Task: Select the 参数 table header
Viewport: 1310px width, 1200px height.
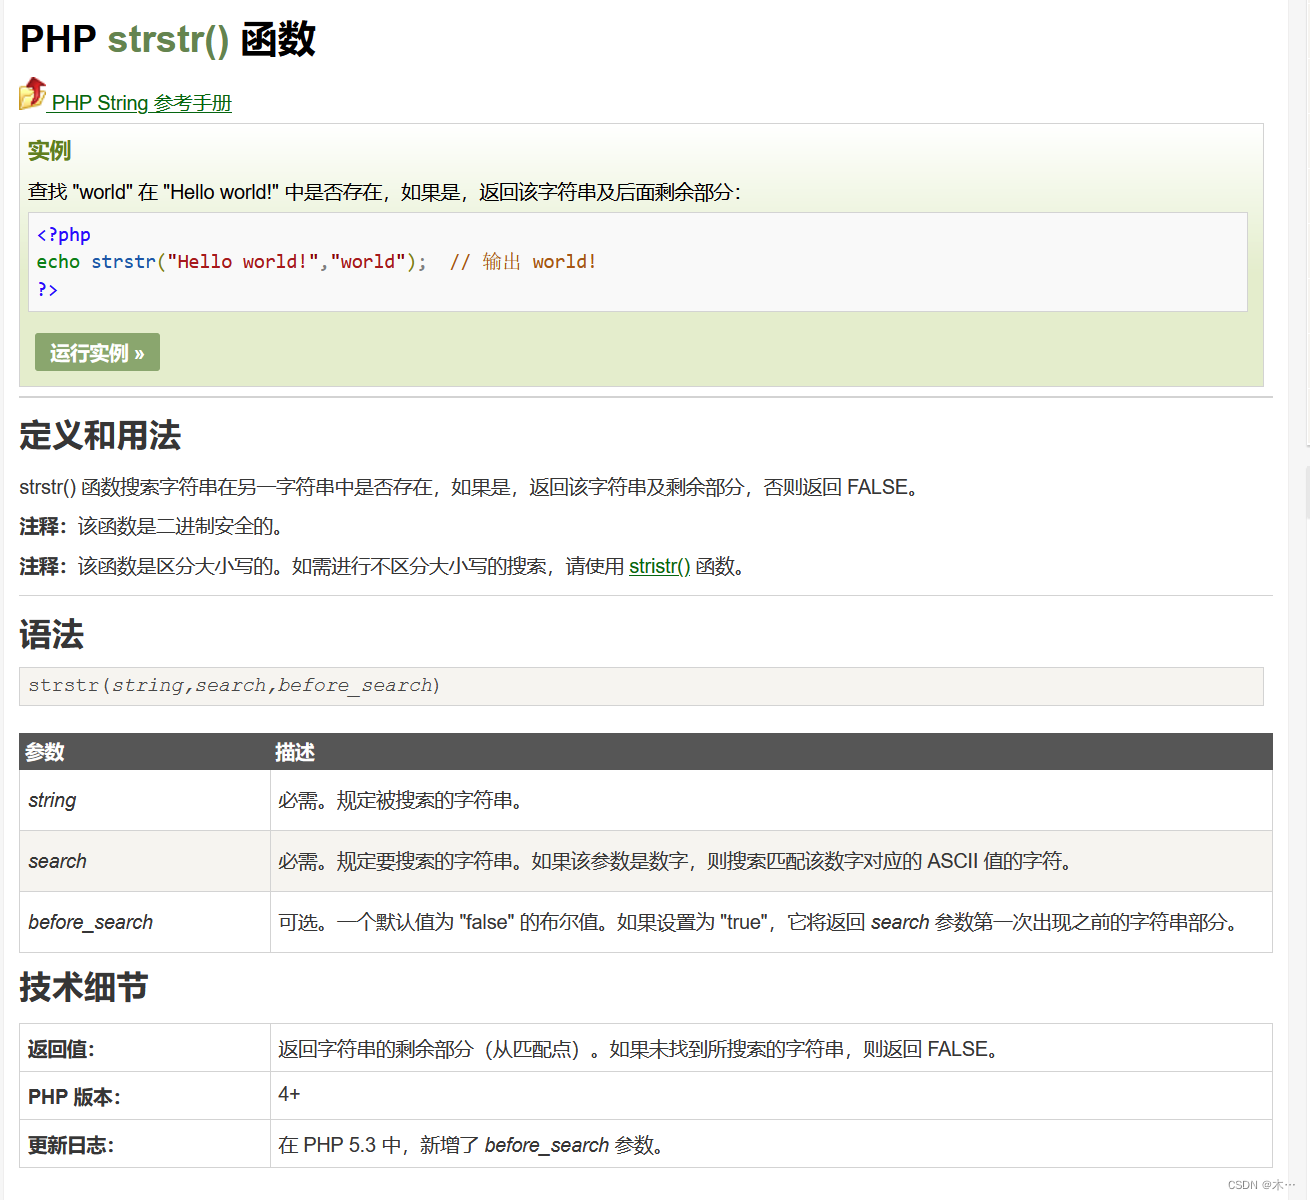Action: tap(45, 751)
